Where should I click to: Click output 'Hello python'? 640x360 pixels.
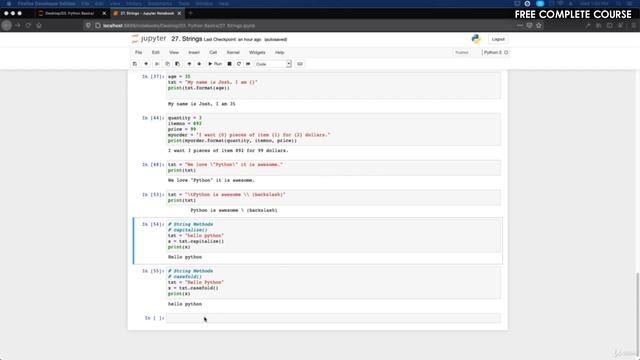(185, 257)
